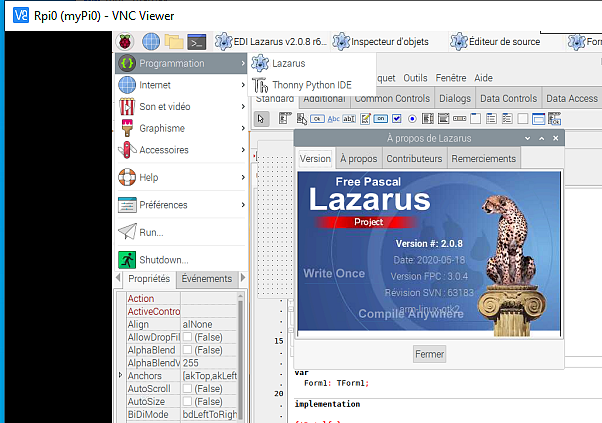This screenshot has height=423, width=602.
Task: Open the Fenêtre menu
Action: point(451,78)
